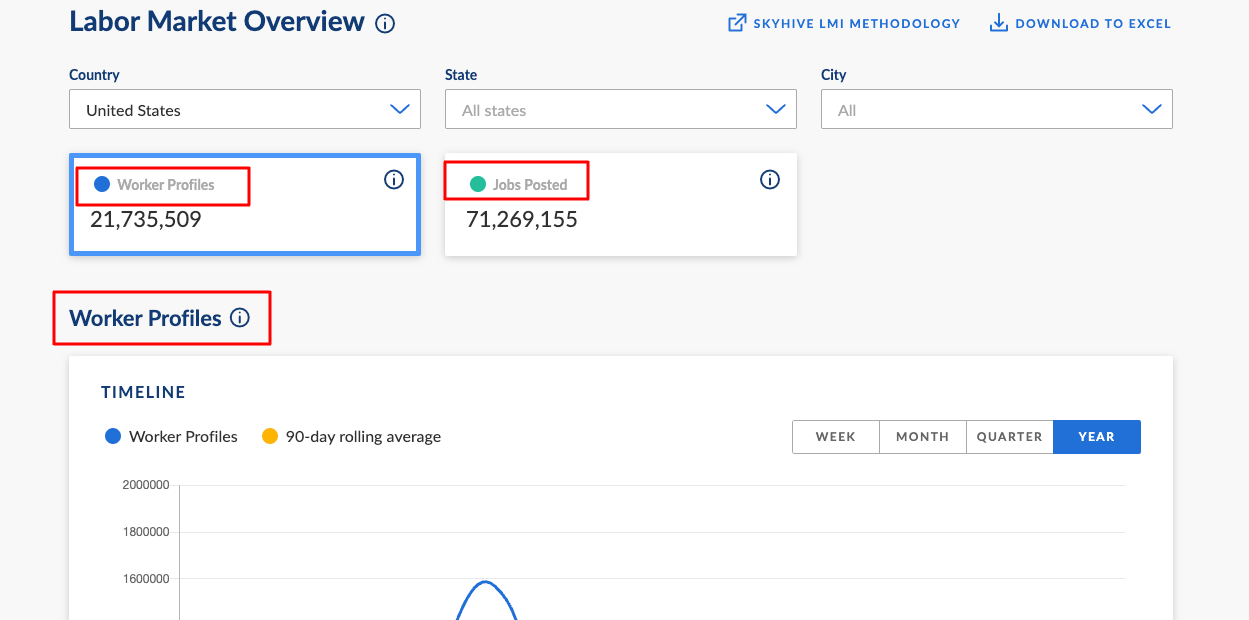Switch timeline to Month view
This screenshot has height=620, width=1249.
coord(922,437)
